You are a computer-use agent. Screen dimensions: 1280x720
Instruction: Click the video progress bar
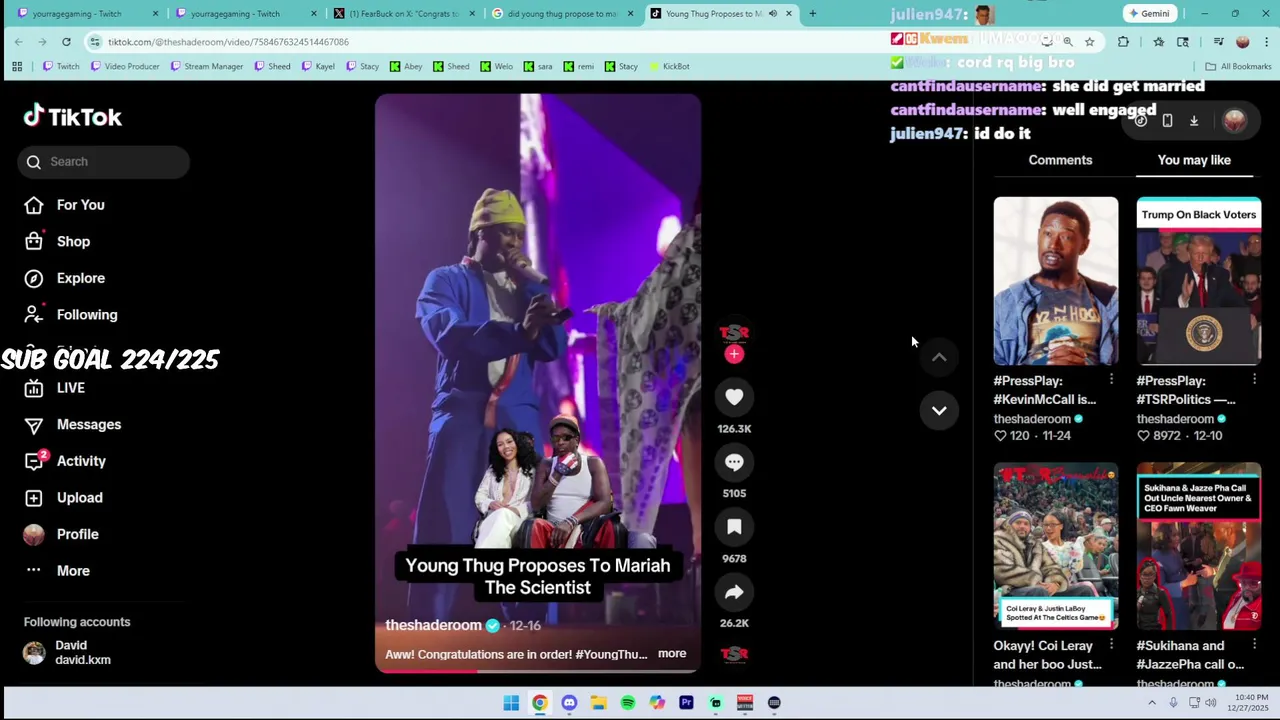click(538, 671)
